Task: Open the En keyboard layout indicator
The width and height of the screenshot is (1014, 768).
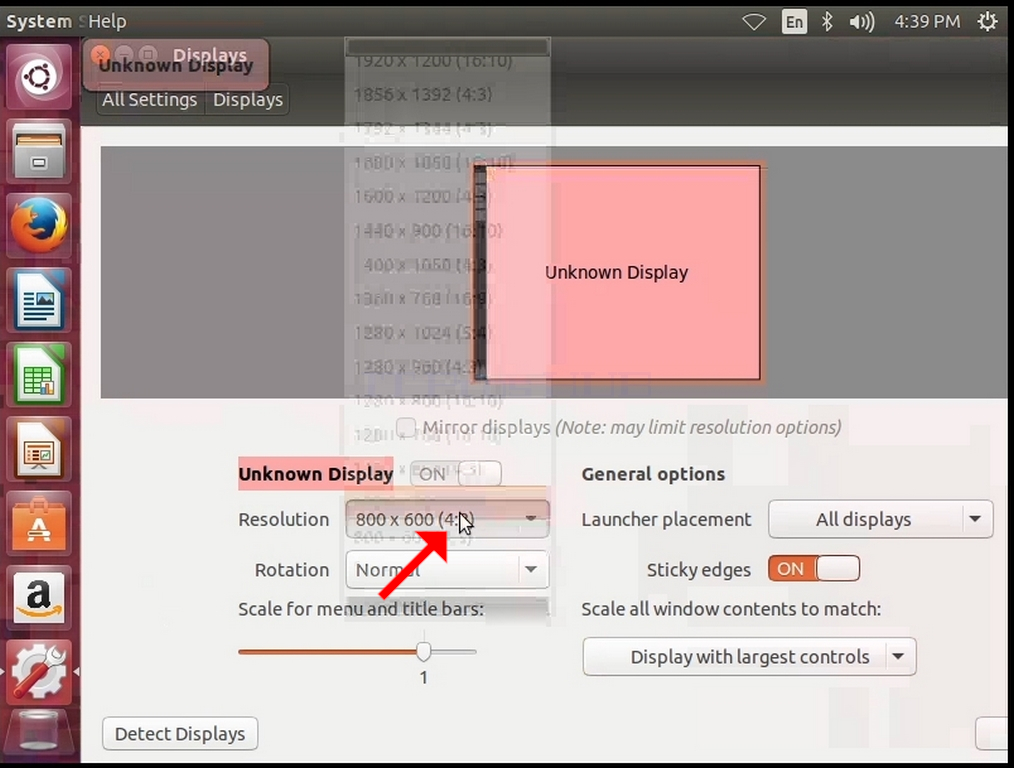Action: (794, 22)
